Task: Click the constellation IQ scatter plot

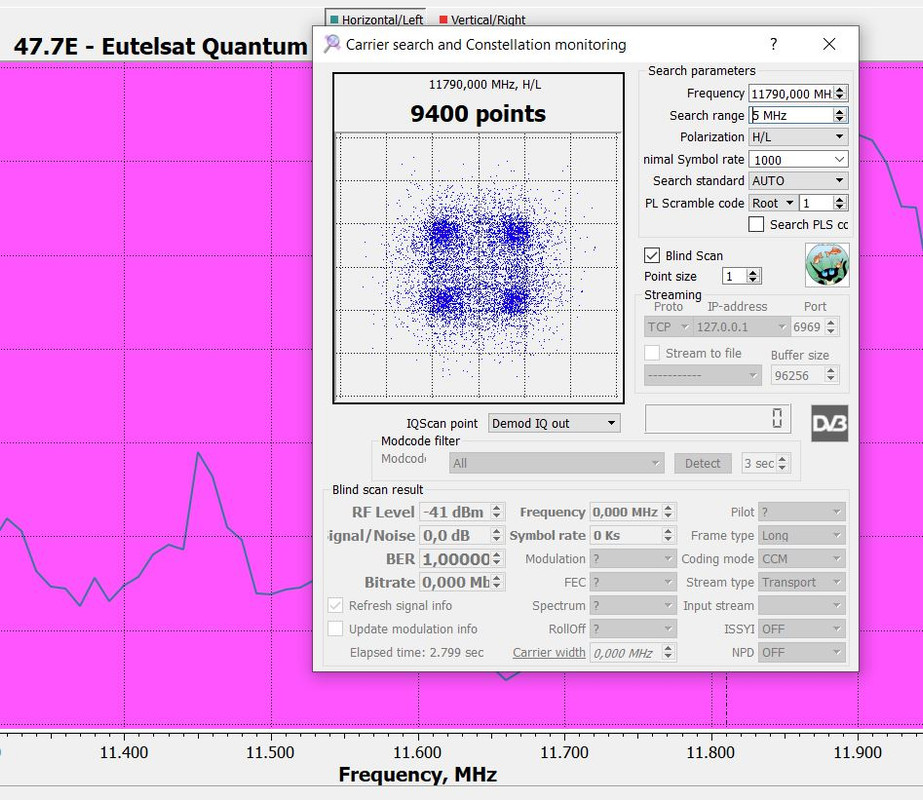Action: [478, 267]
